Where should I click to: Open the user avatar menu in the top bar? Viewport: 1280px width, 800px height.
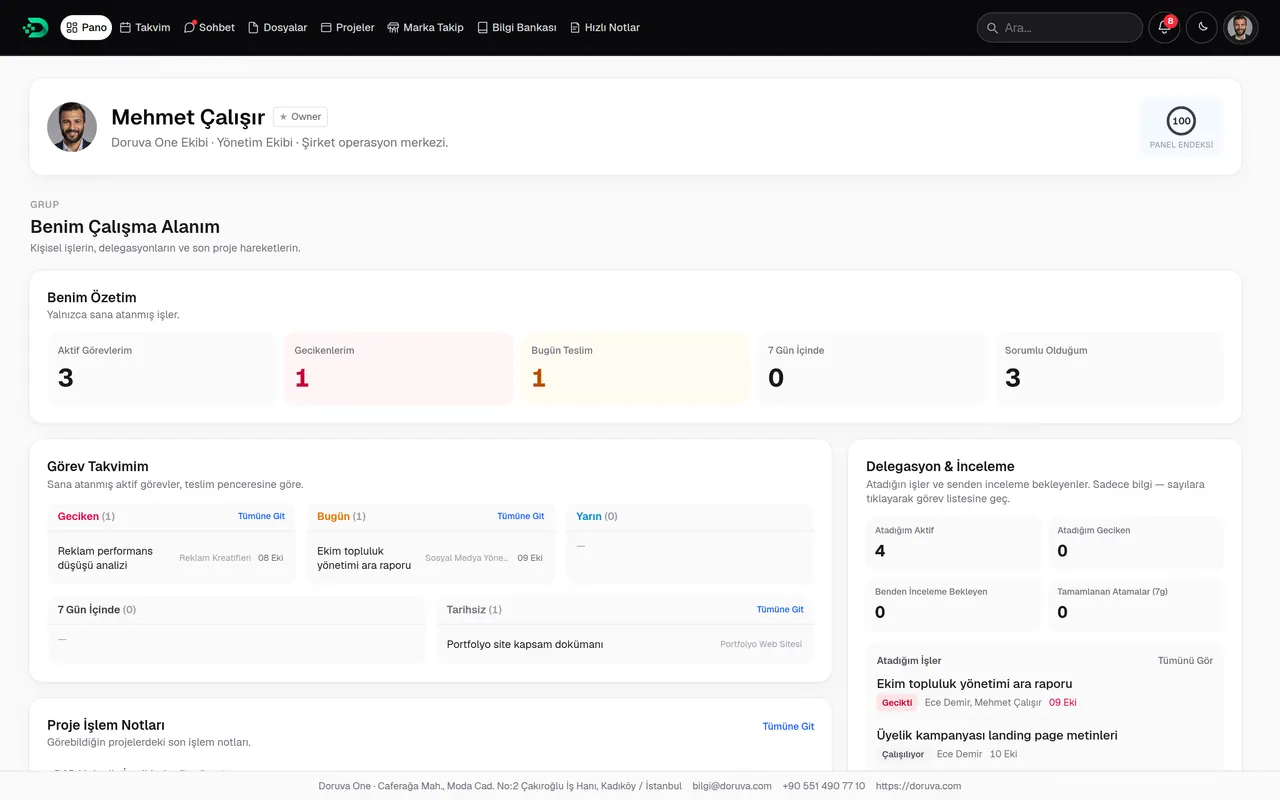tap(1240, 28)
